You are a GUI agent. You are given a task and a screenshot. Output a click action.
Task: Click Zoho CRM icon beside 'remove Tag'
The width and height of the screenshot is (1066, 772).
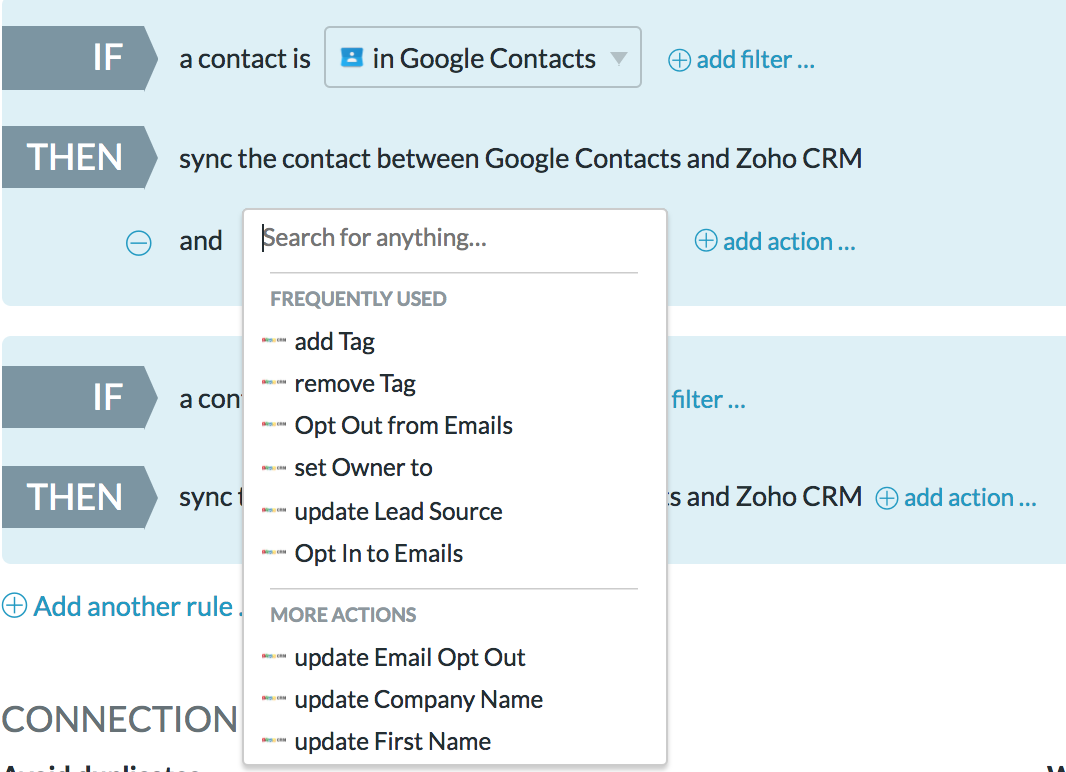[x=274, y=383]
